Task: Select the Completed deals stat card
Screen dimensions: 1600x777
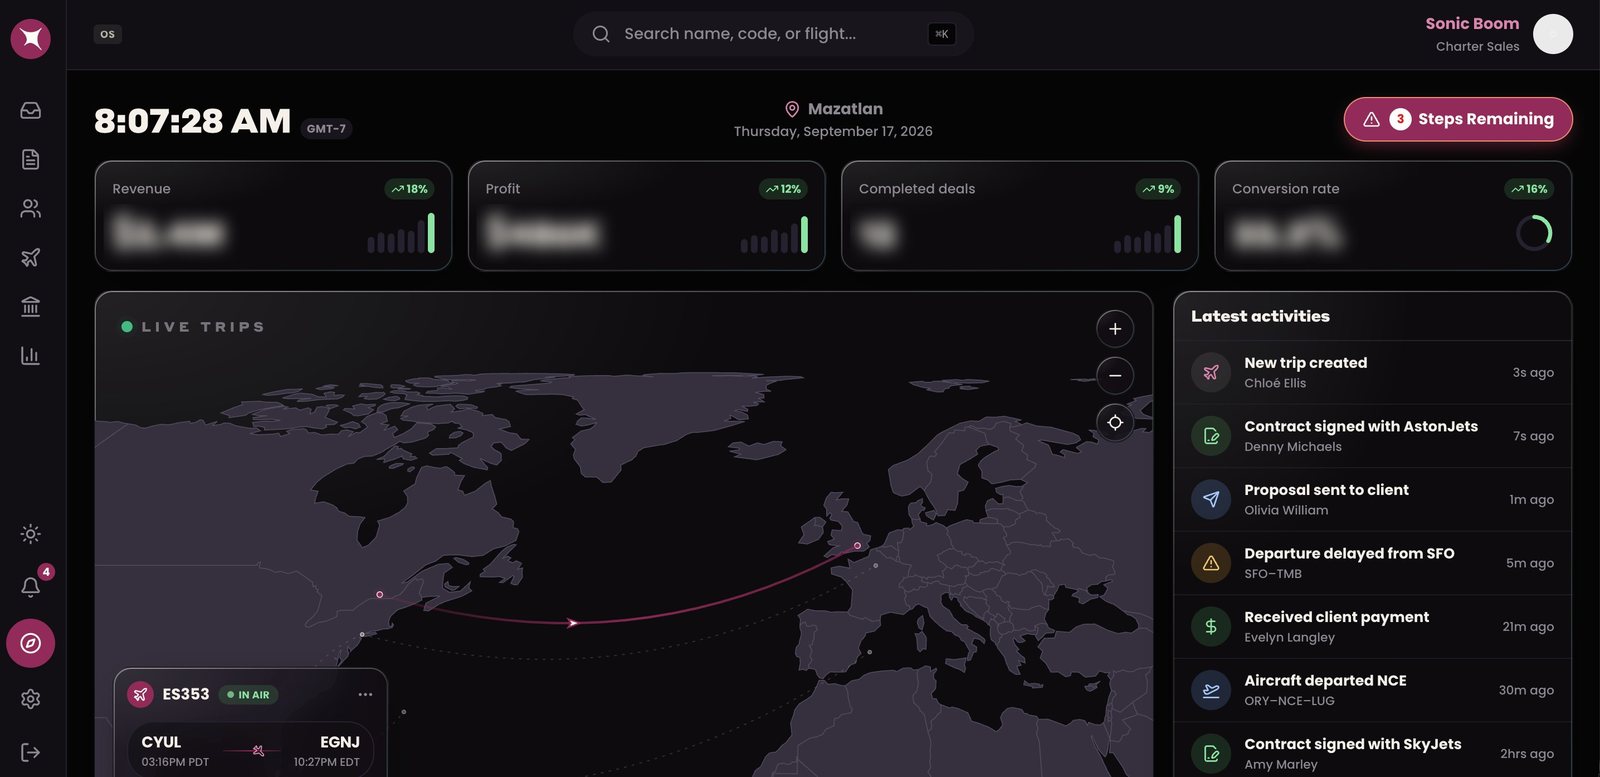Action: pos(1020,216)
